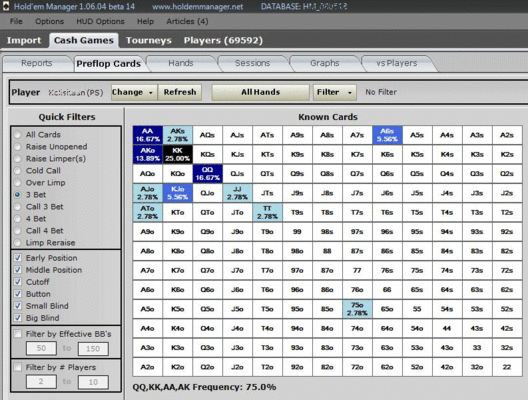Expand the Filter dropdown arrow
528x400 pixels.
(x=350, y=93)
